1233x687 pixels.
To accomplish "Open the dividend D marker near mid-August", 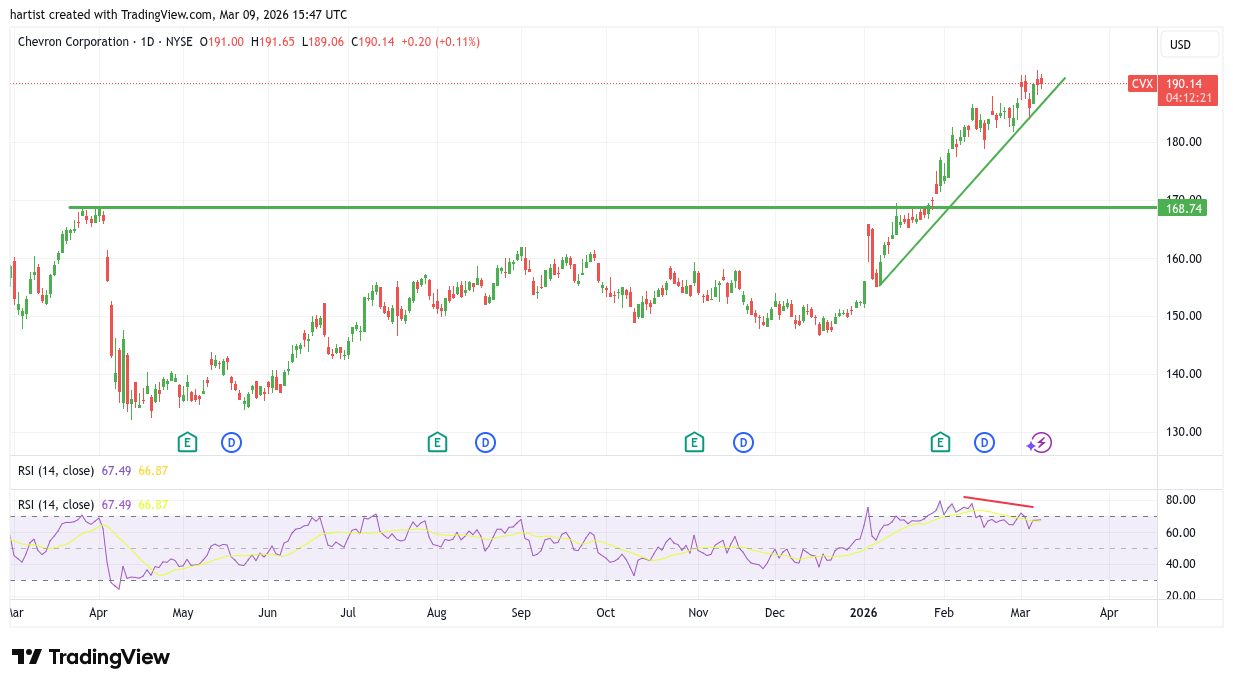I will pos(485,442).
